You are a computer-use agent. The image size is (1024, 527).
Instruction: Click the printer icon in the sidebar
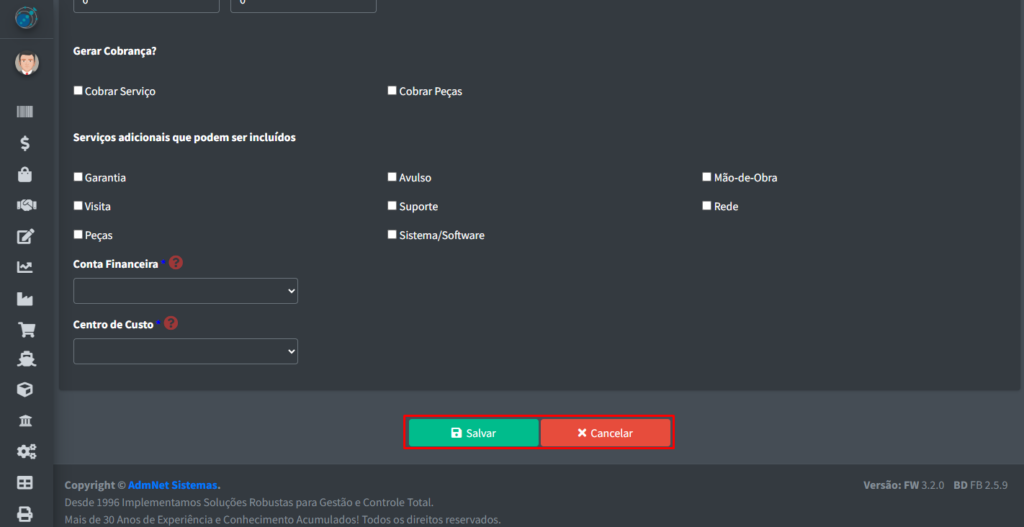(25, 514)
